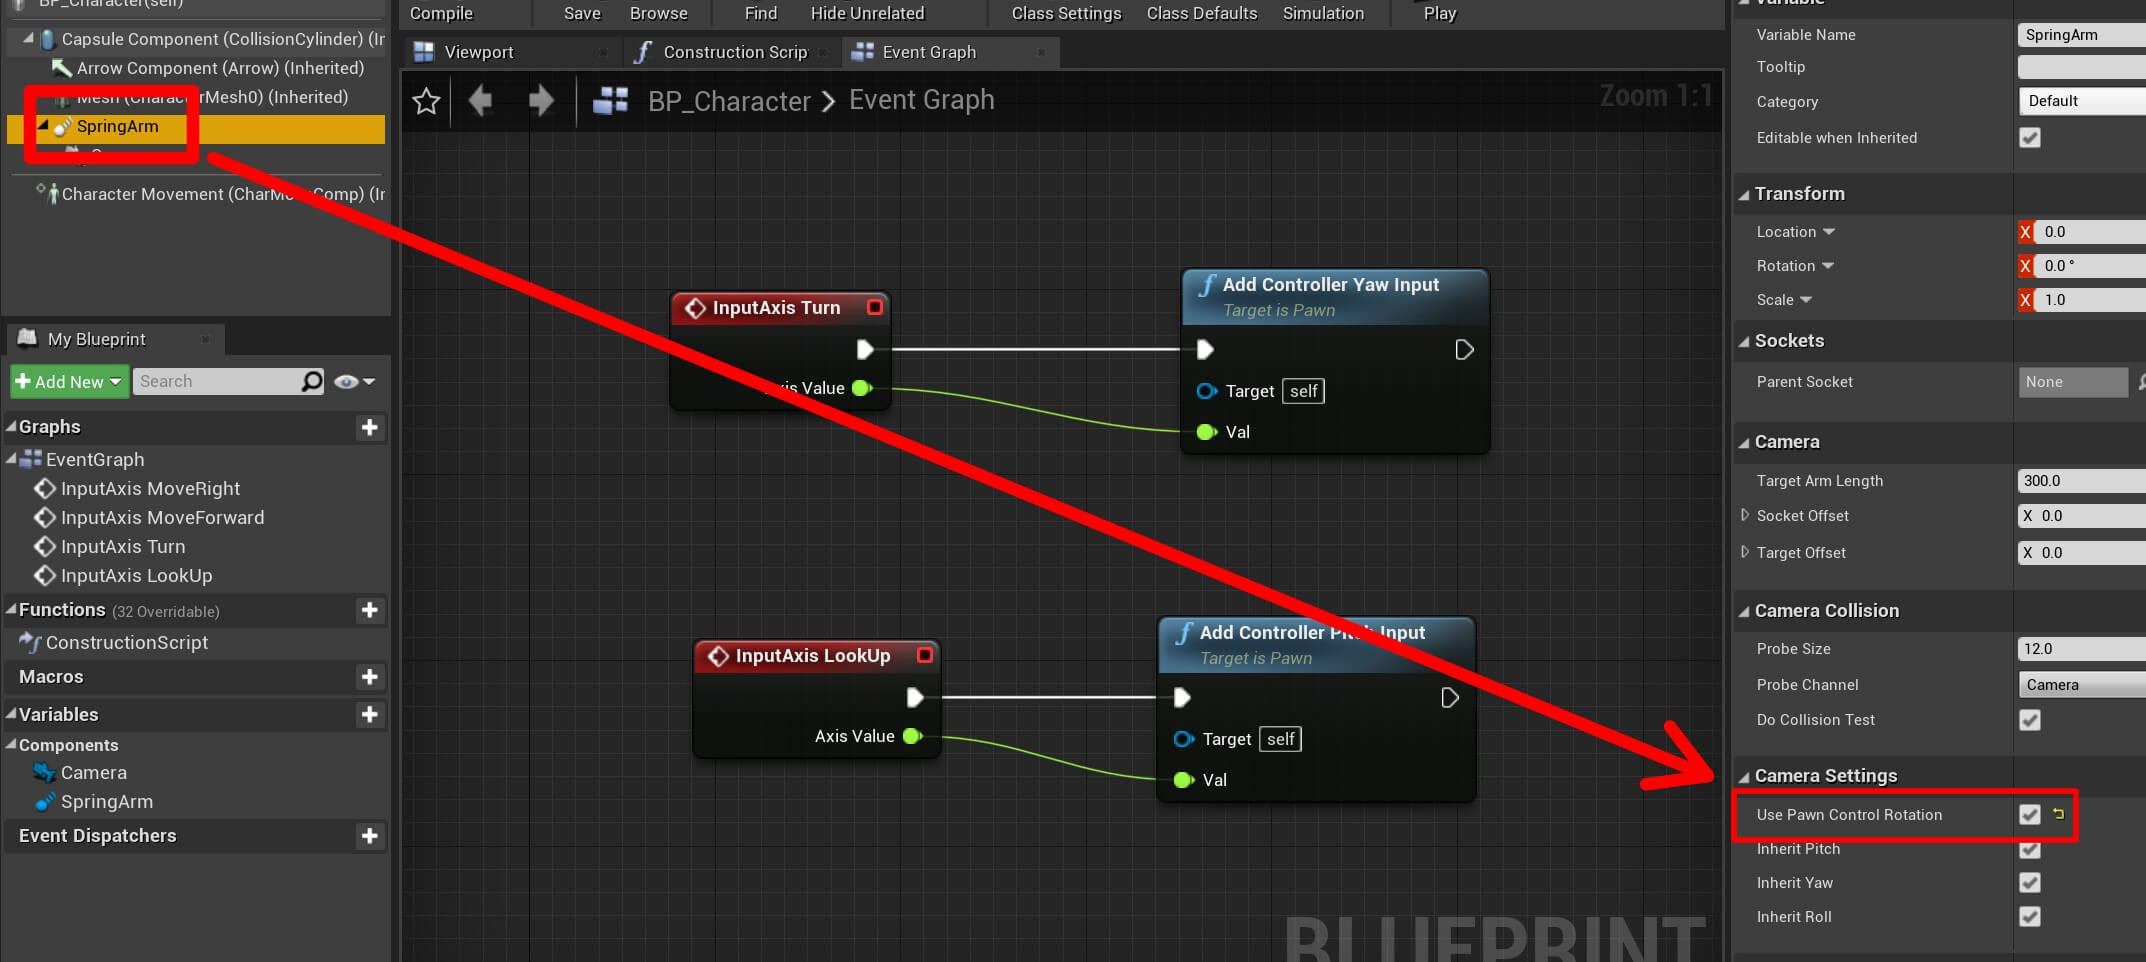
Task: Click the Capsule Component icon in the tree
Action: click(47, 39)
